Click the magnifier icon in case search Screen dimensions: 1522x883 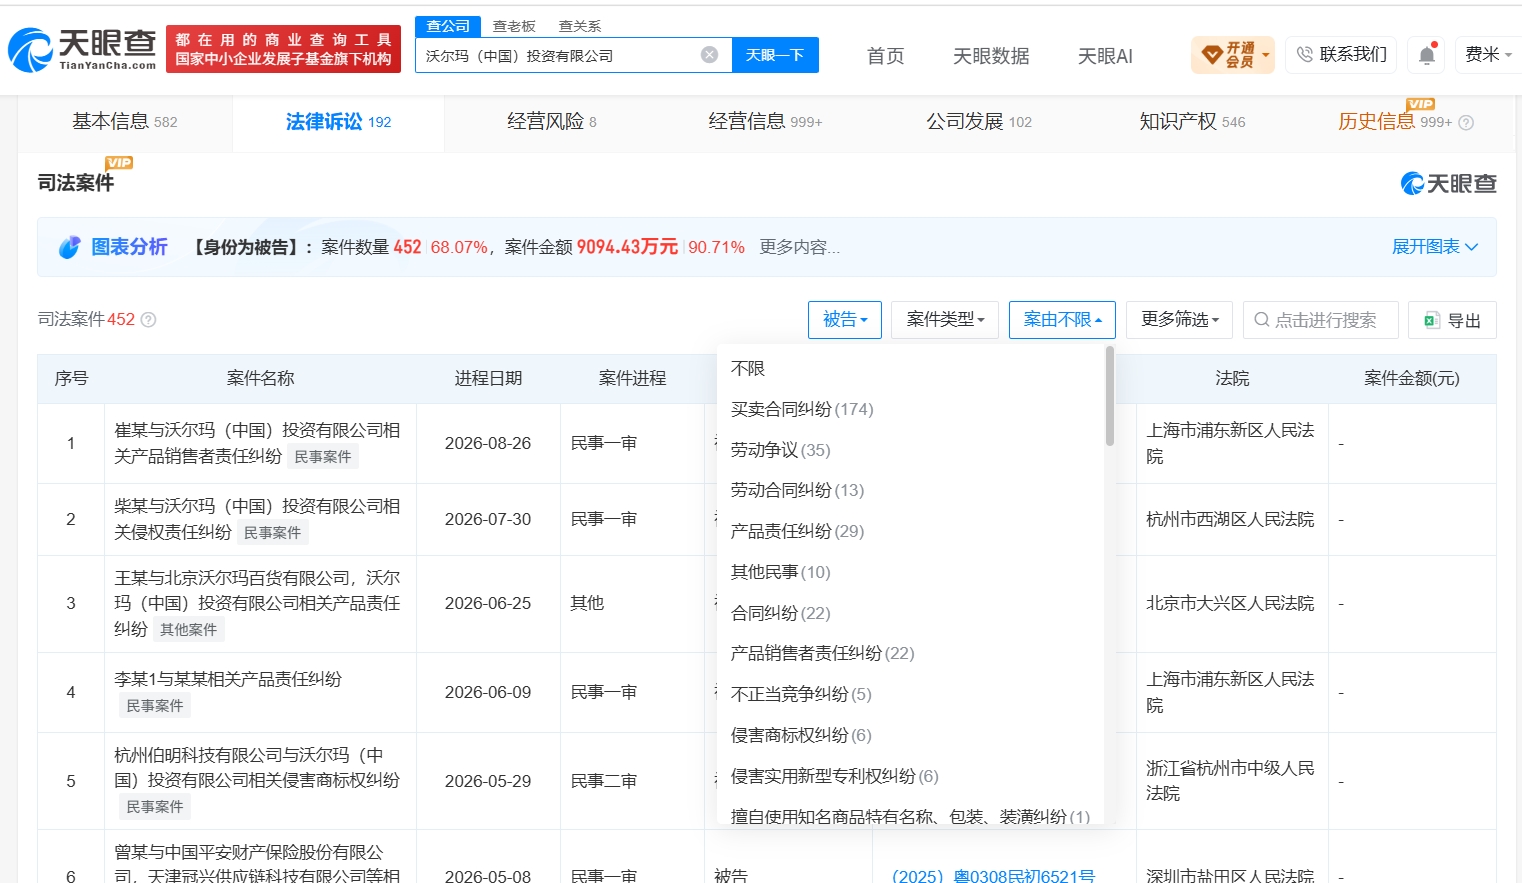coord(1262,320)
